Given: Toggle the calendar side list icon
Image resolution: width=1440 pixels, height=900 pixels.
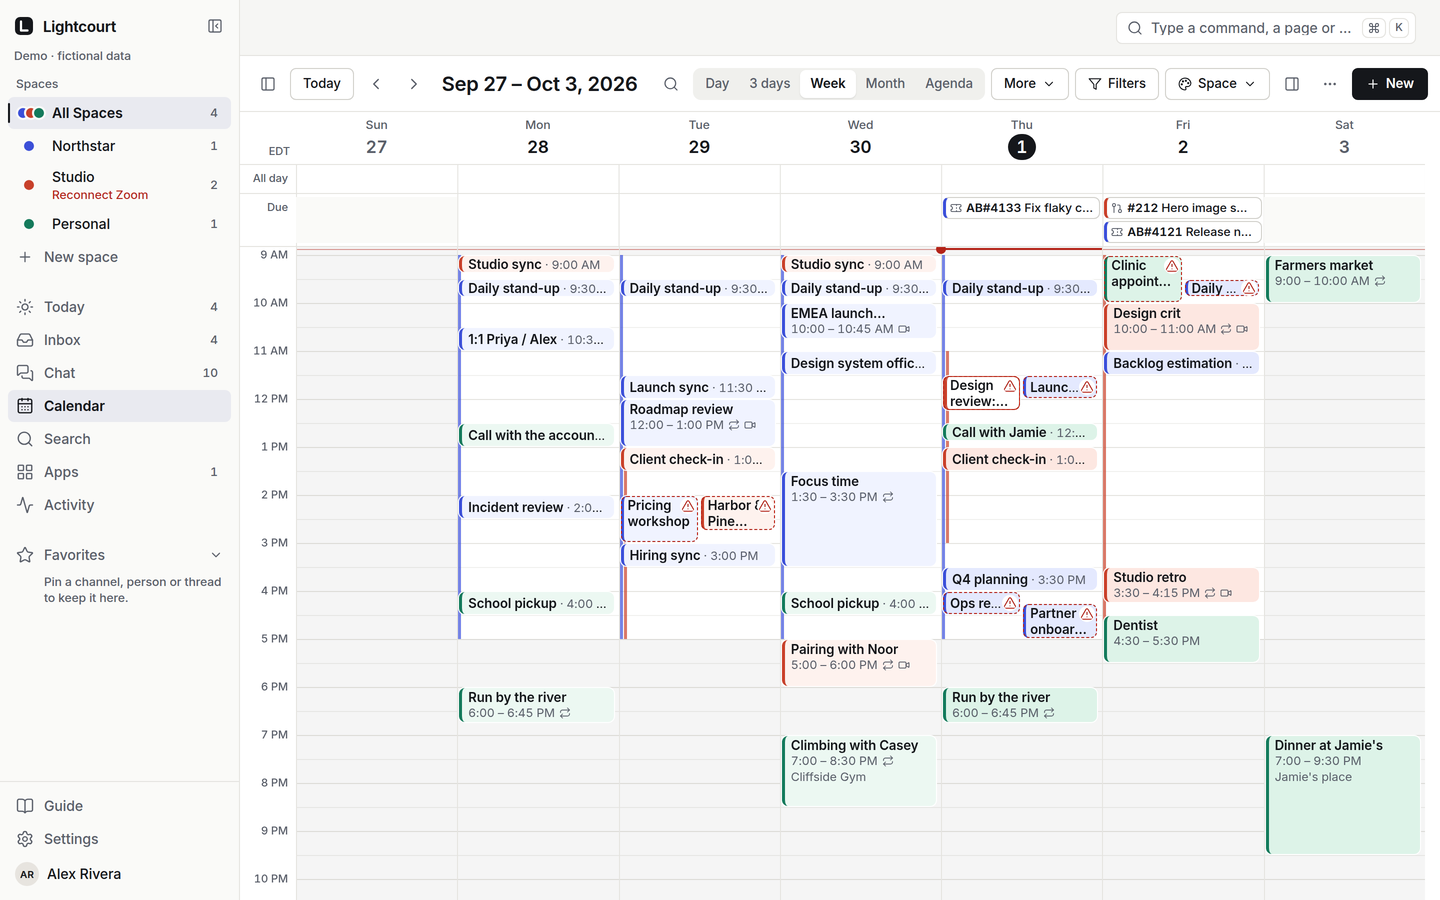Looking at the screenshot, I should coord(268,84).
